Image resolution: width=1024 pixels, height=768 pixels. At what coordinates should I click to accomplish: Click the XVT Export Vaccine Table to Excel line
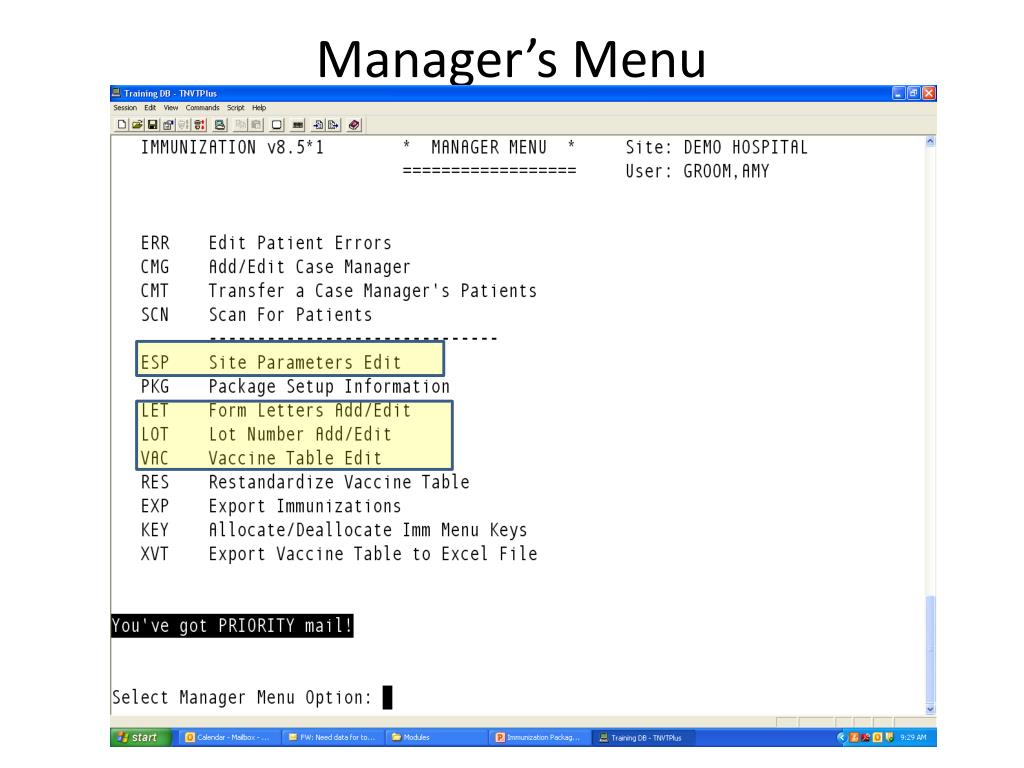pos(338,554)
